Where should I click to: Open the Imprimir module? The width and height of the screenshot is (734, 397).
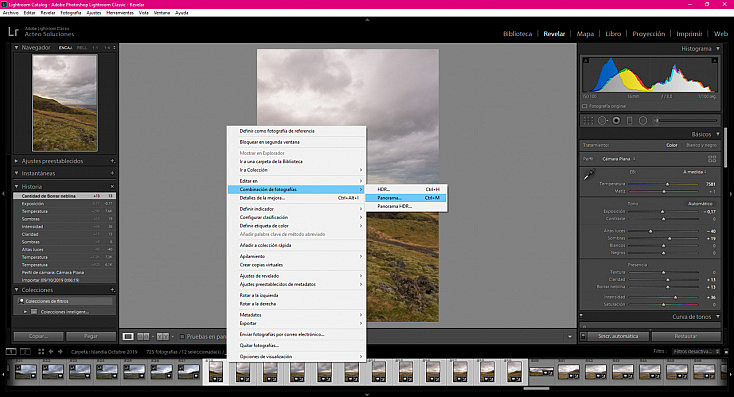click(689, 34)
